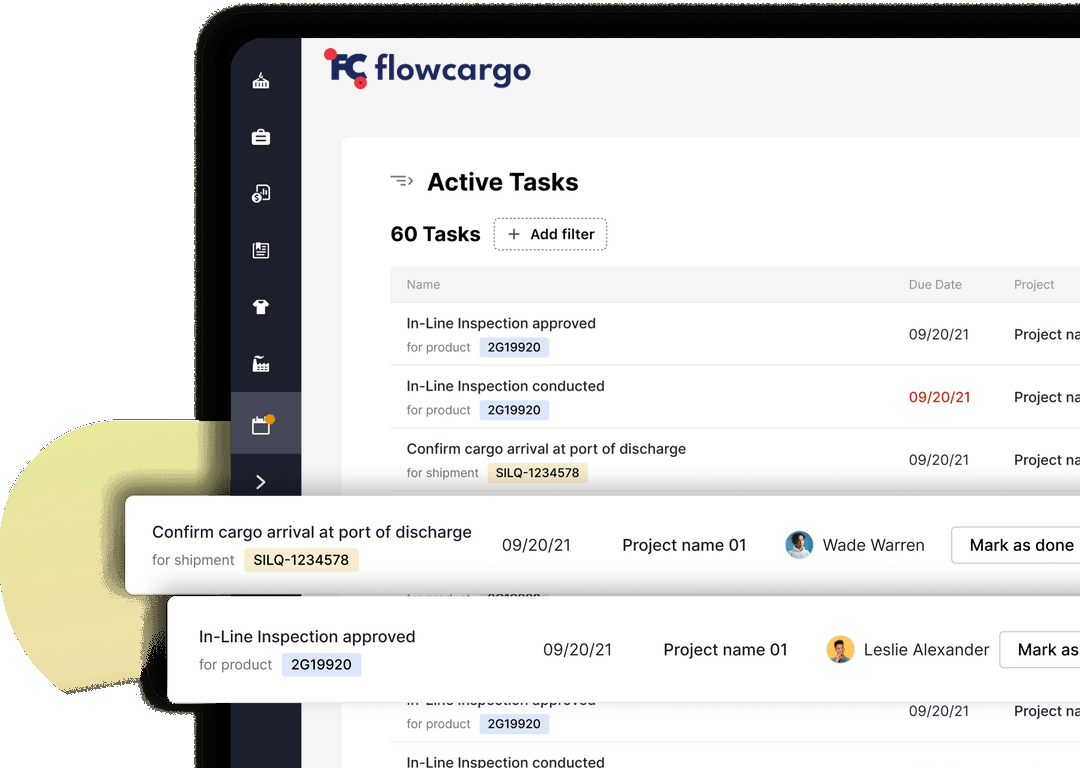Open products via the t-shirt icon
Screen dimensions: 1080x768
[x=261, y=307]
